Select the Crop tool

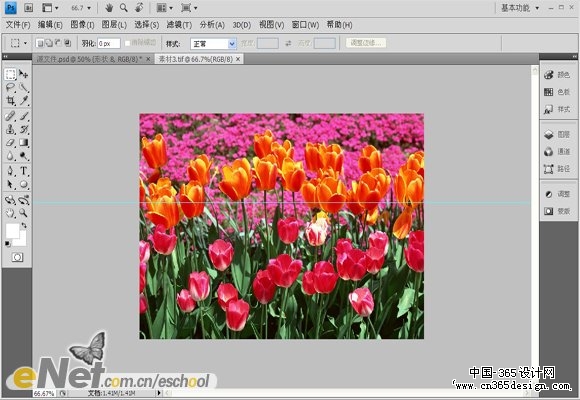[10, 100]
